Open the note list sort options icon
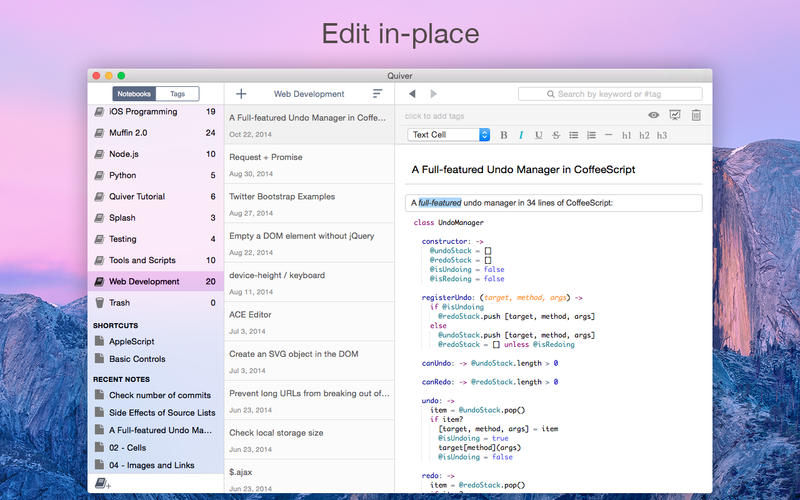The image size is (800, 500). click(377, 94)
